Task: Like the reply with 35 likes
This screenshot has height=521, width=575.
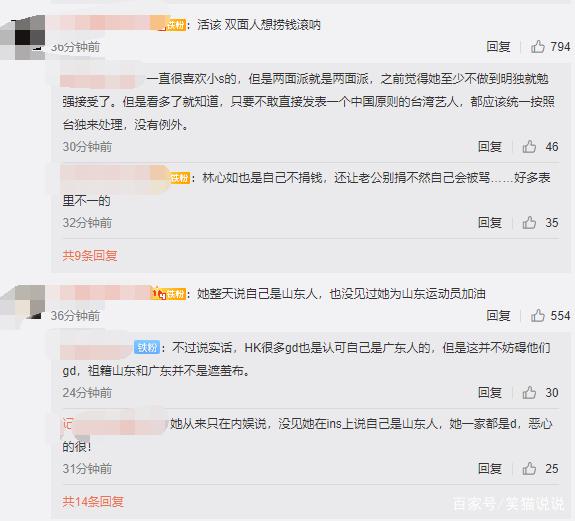Action: (x=529, y=223)
